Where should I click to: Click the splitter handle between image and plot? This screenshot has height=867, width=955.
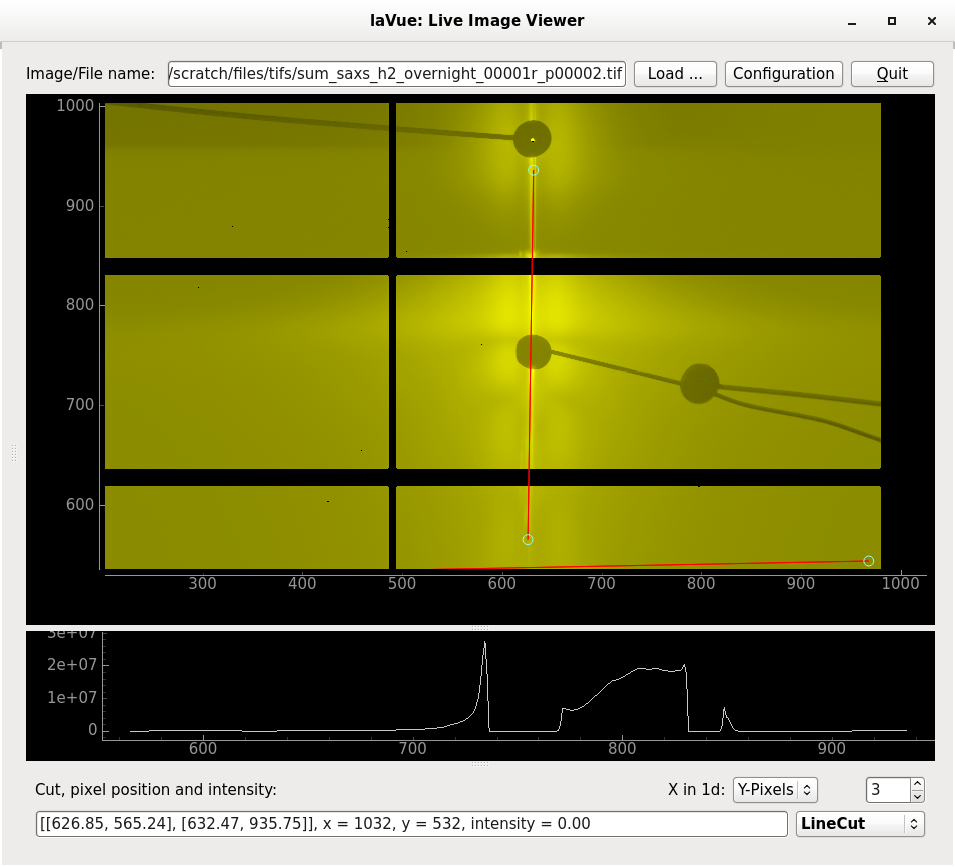(x=479, y=628)
